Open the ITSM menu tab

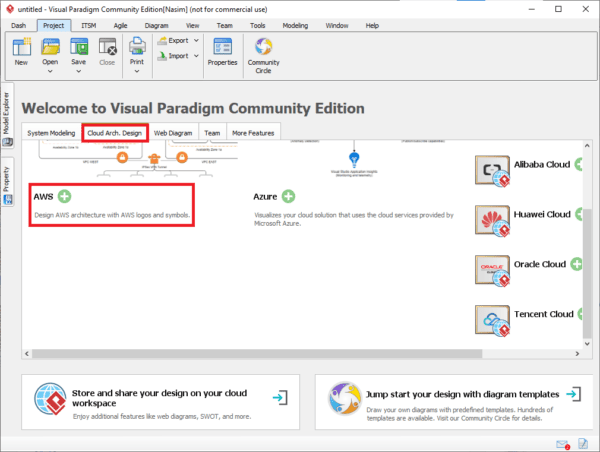pyautogui.click(x=89, y=26)
